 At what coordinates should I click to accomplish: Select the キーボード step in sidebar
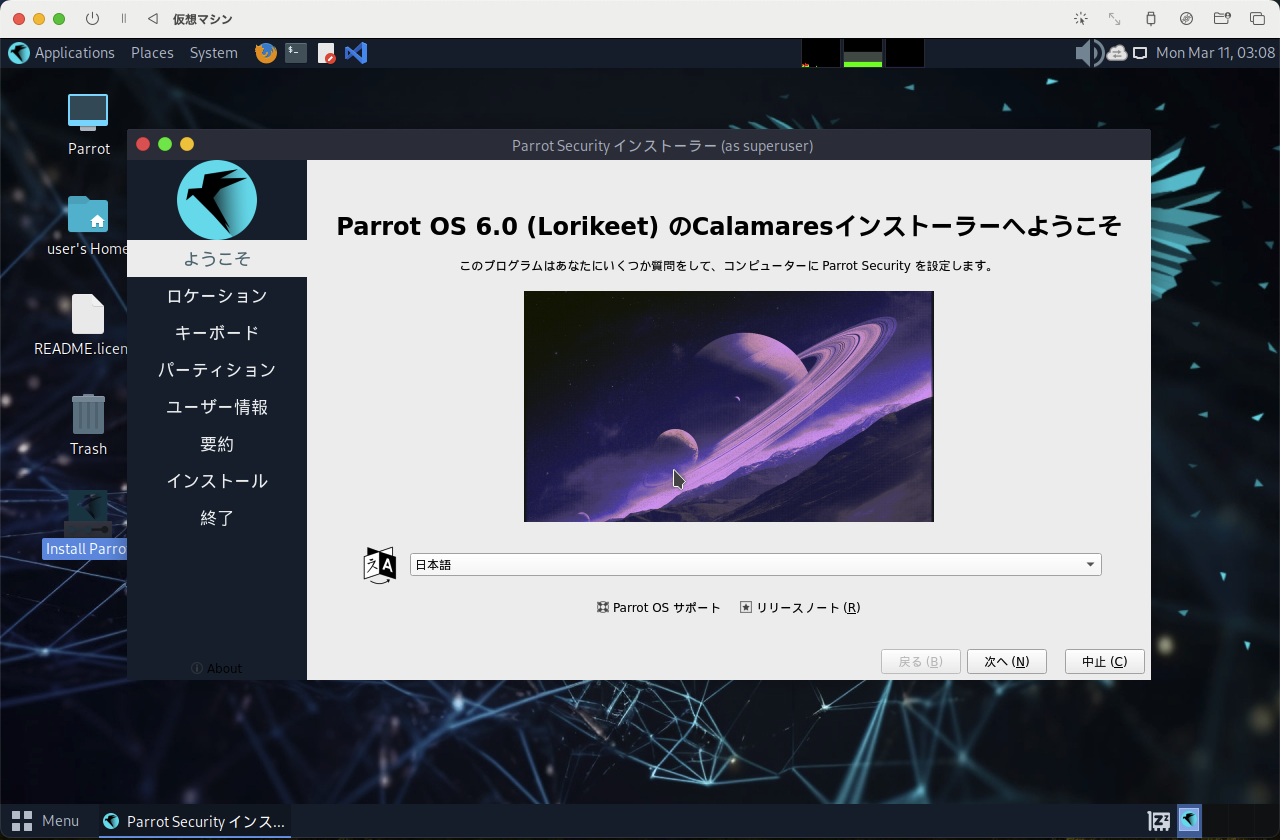(x=217, y=333)
